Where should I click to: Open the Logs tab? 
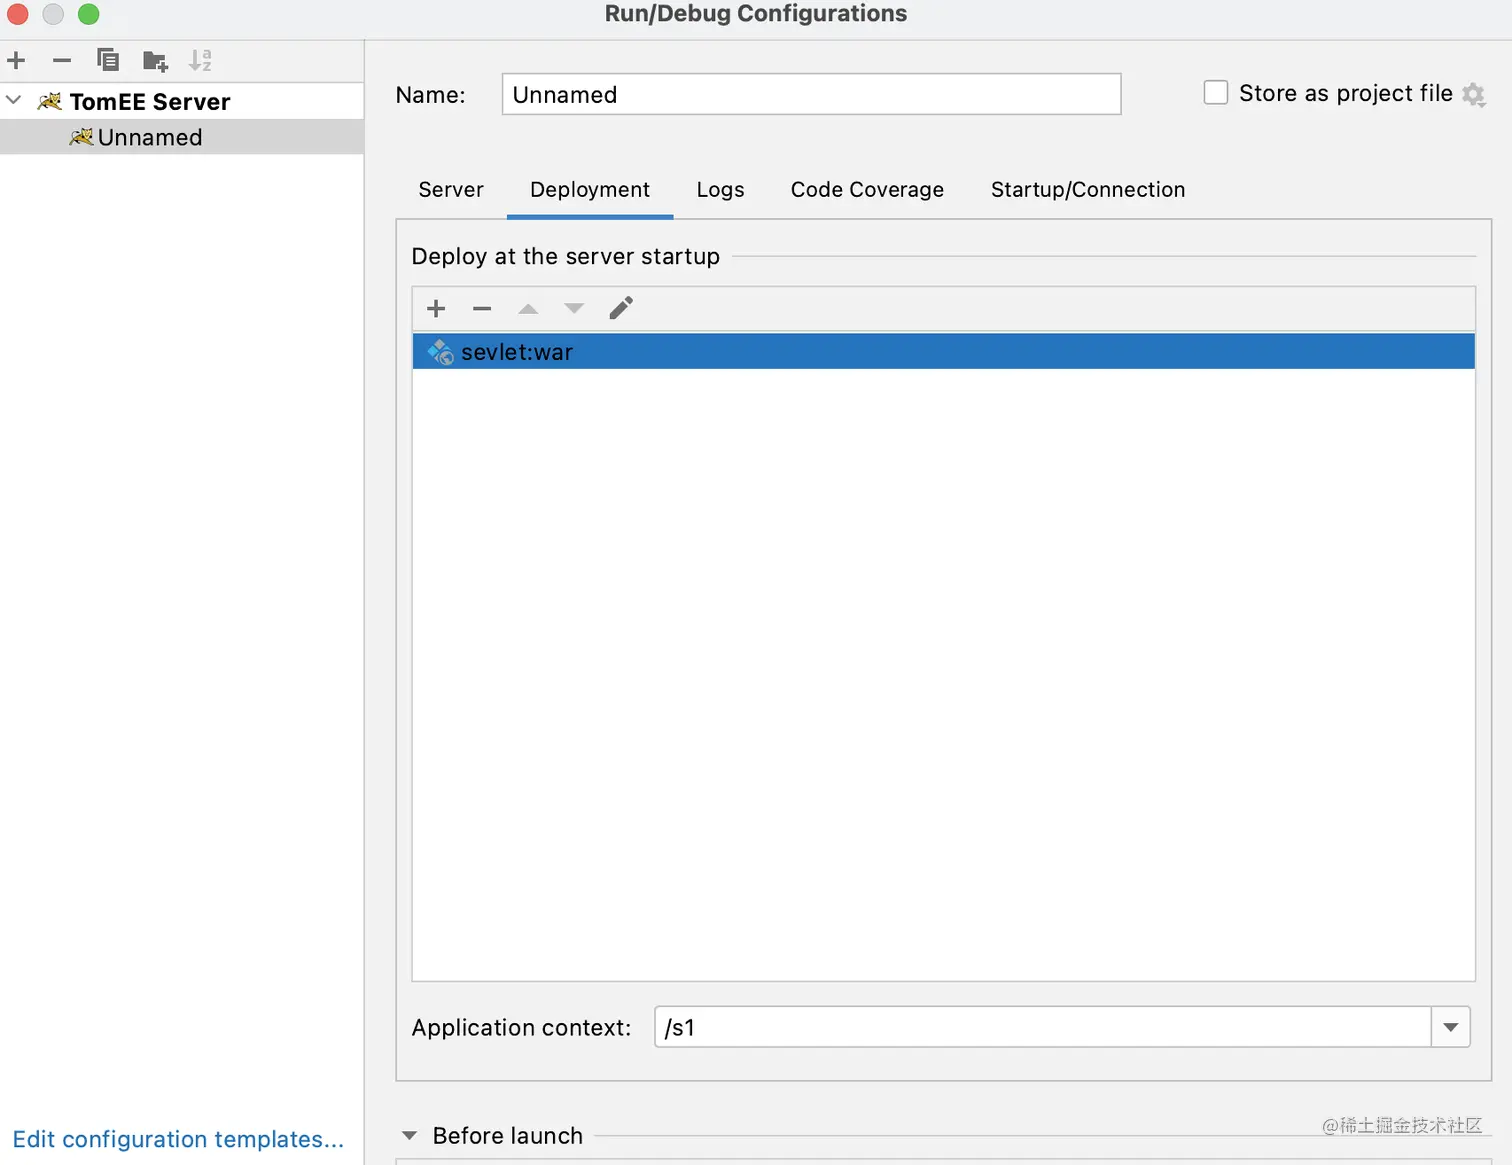point(721,190)
